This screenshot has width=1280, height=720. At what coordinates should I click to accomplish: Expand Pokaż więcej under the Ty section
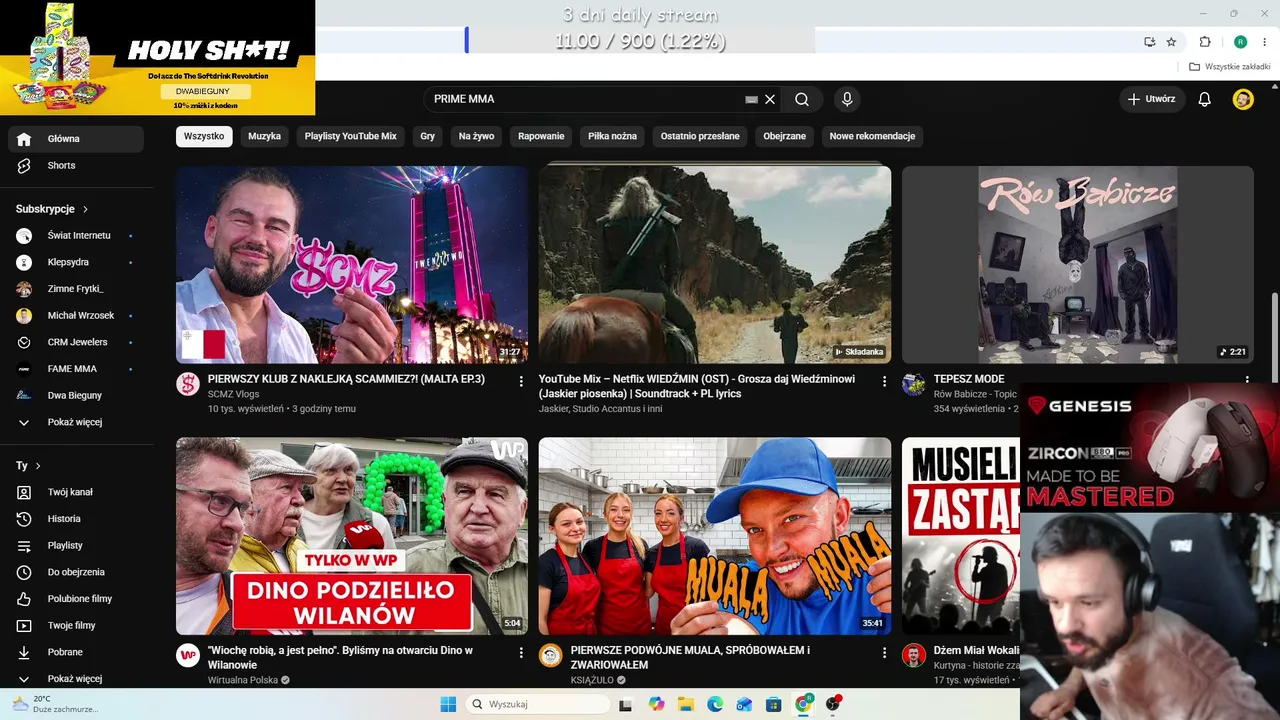(76, 679)
